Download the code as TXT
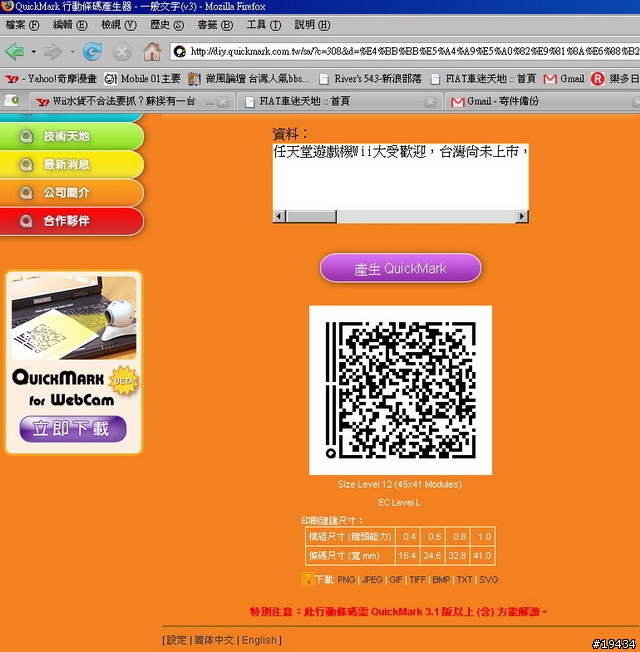Viewport: 640px width, 652px height. pyautogui.click(x=465, y=580)
